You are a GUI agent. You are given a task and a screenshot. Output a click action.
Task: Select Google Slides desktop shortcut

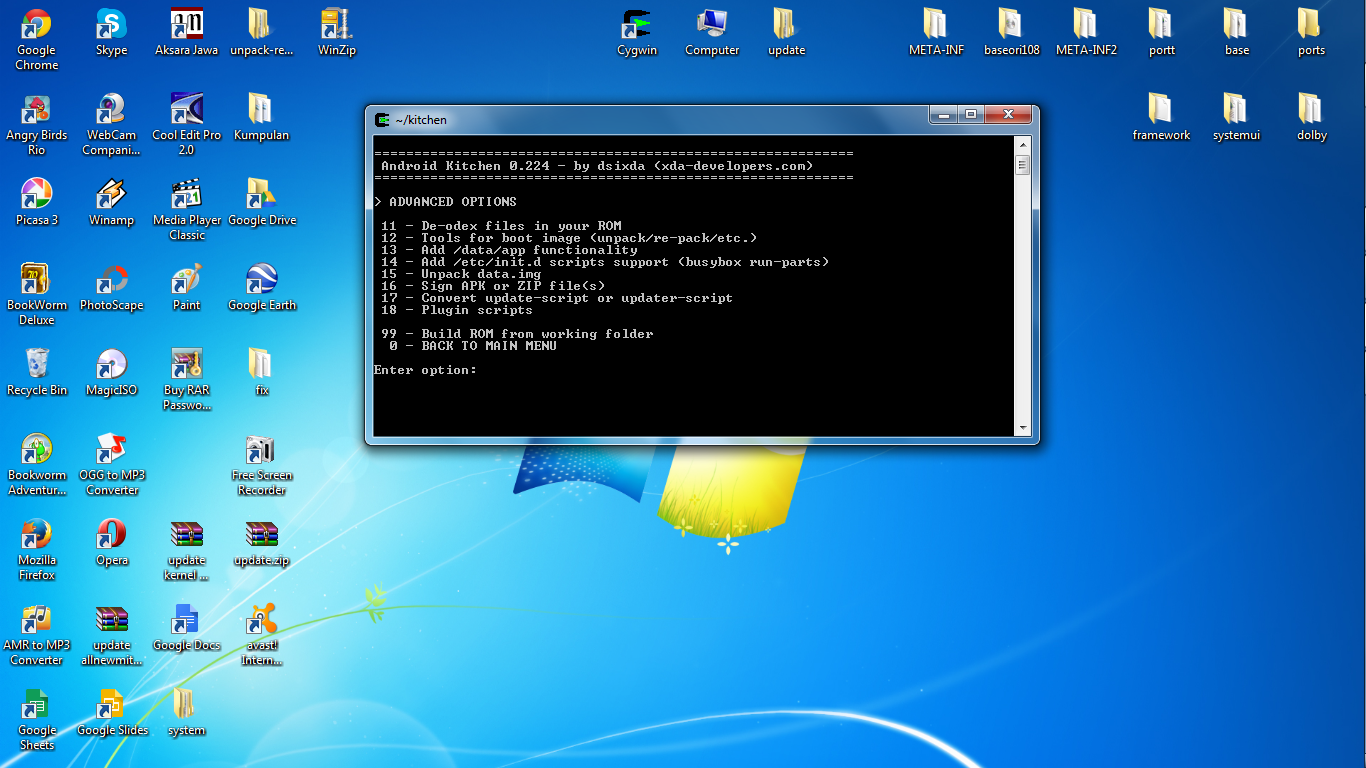pyautogui.click(x=112, y=712)
